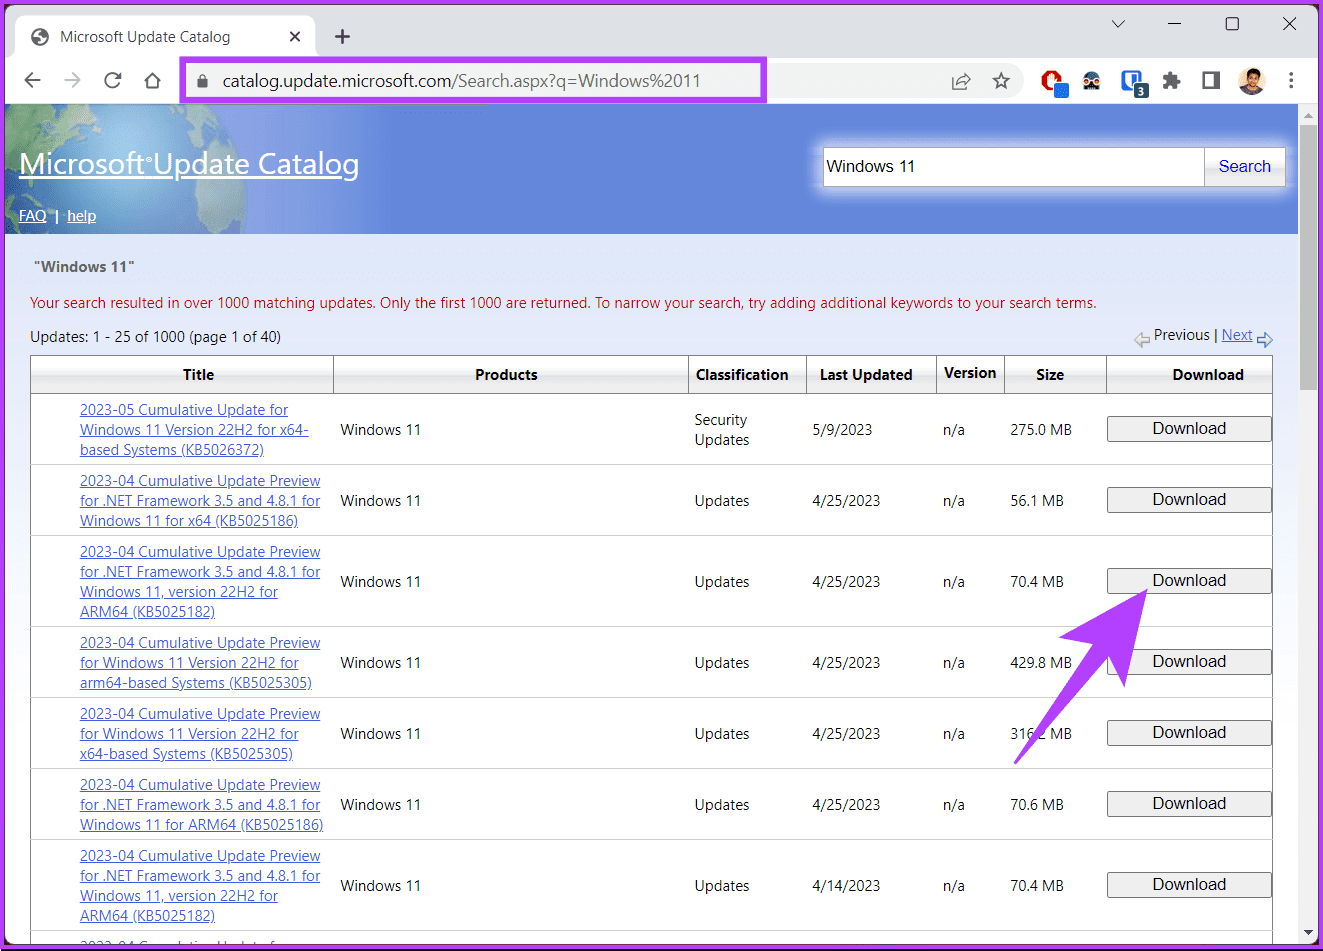
Task: Expand the tab search chevron
Action: (x=1118, y=24)
